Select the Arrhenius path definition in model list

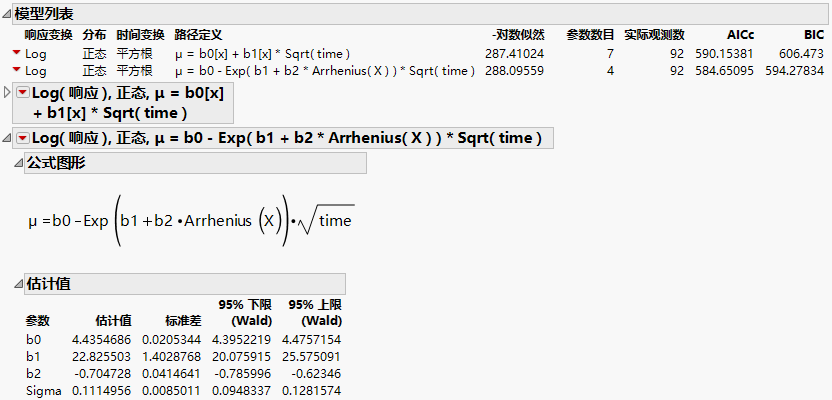click(x=324, y=71)
